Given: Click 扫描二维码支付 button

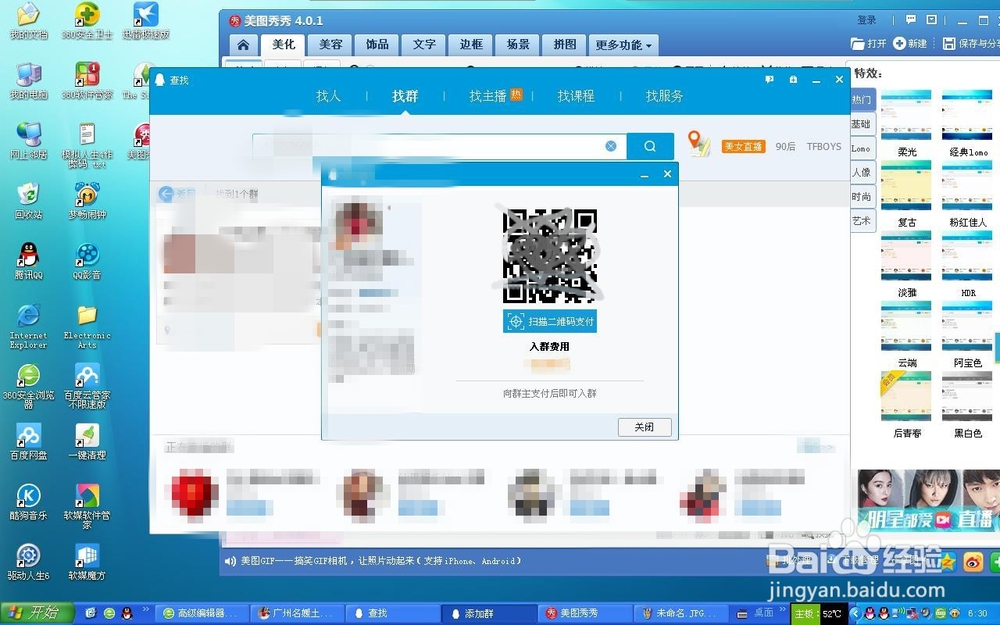Looking at the screenshot, I should 550,321.
